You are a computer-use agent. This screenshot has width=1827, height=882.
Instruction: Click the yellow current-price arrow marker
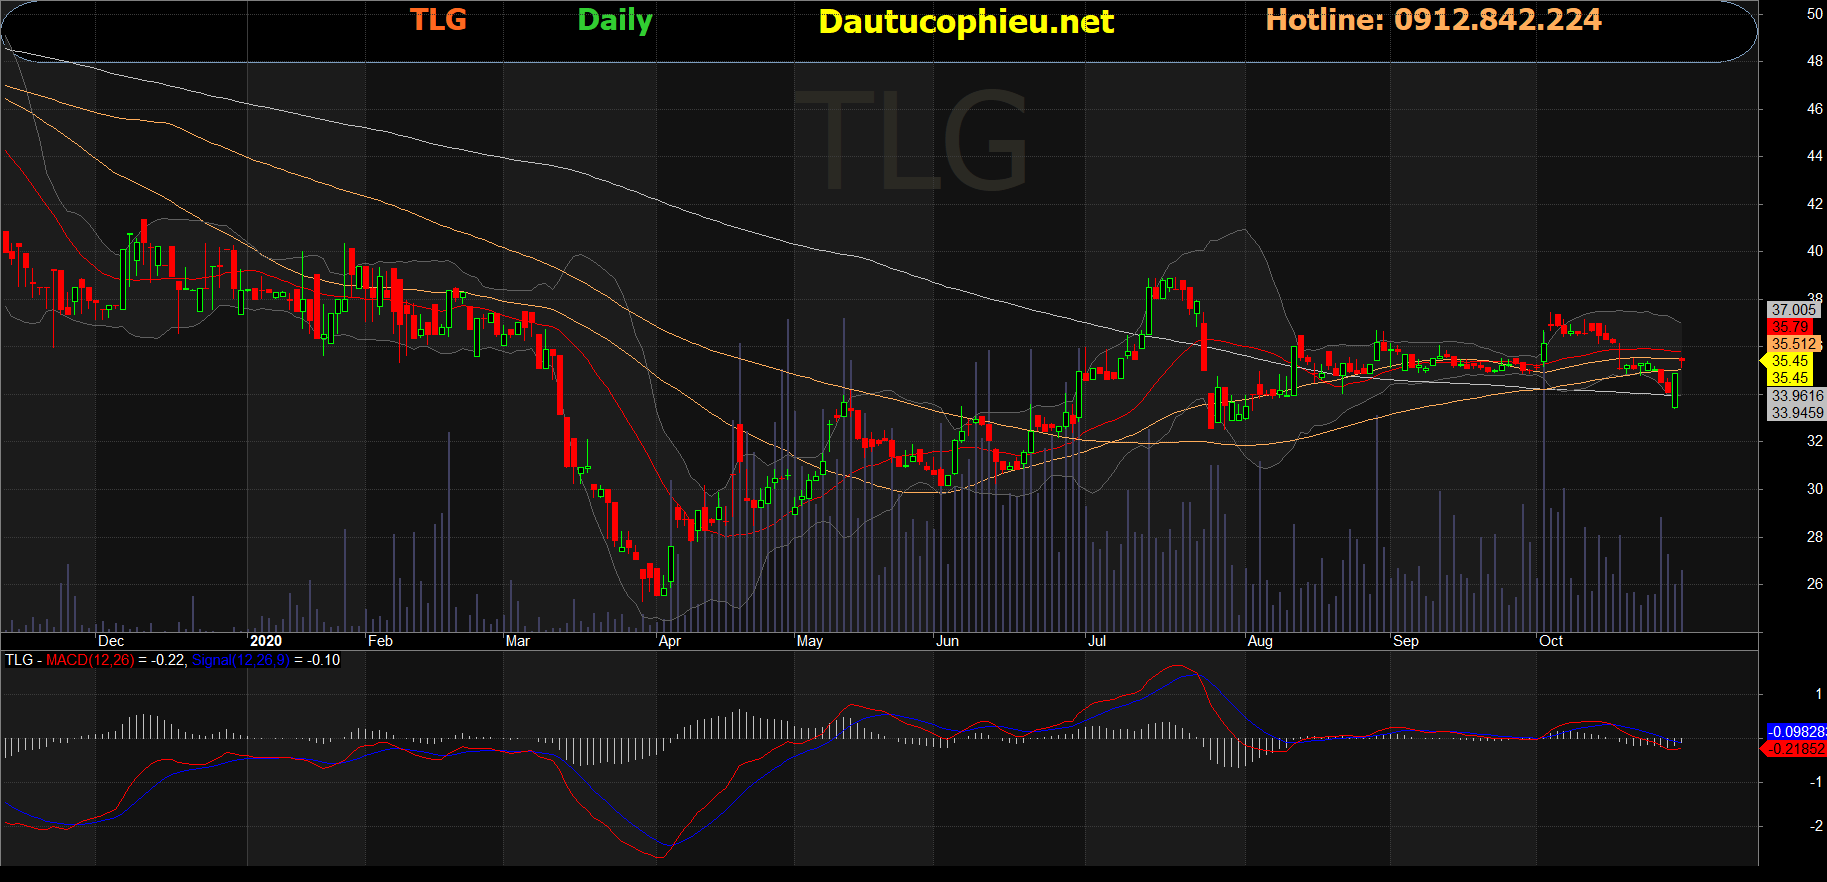click(x=1765, y=361)
